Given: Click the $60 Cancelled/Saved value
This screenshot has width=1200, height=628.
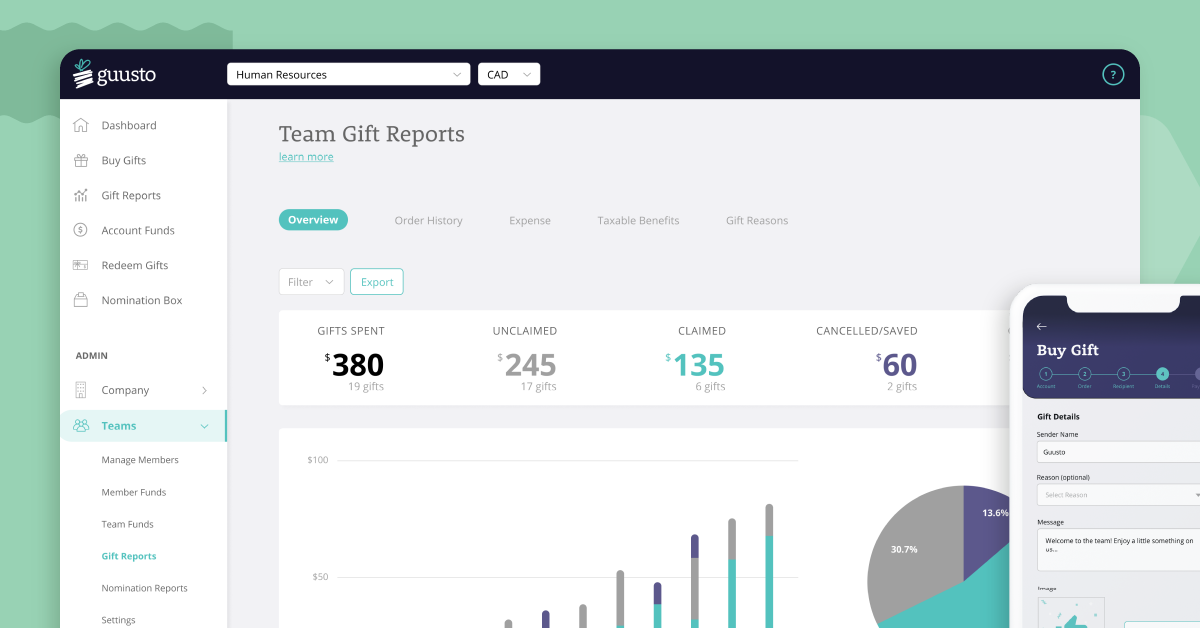Looking at the screenshot, I should tap(896, 365).
